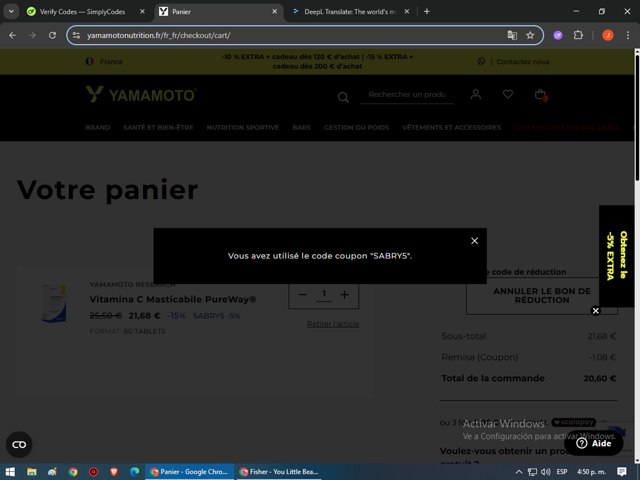Image resolution: width=640 pixels, height=480 pixels.
Task: Close the Obtenez le -5% EXTRA side banner
Action: coord(596,311)
